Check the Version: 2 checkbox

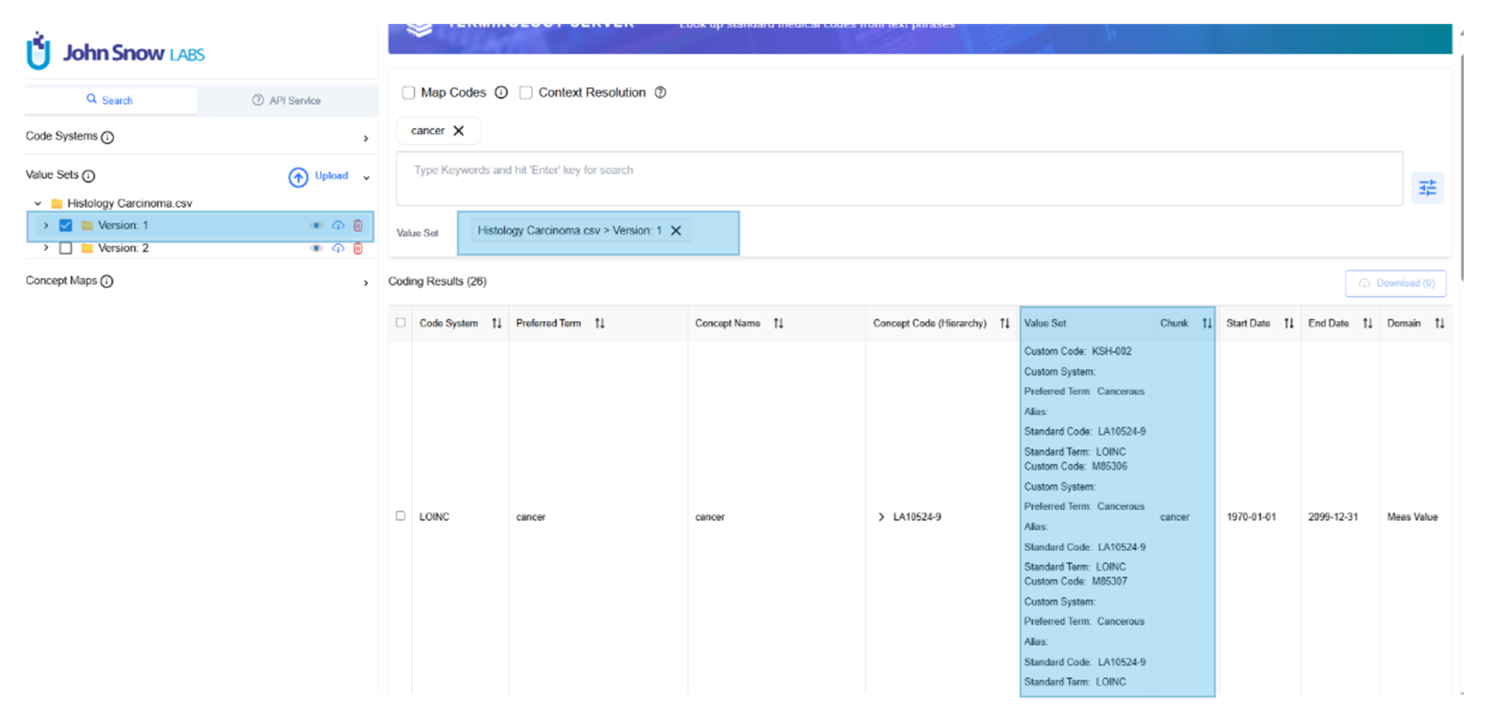66,248
